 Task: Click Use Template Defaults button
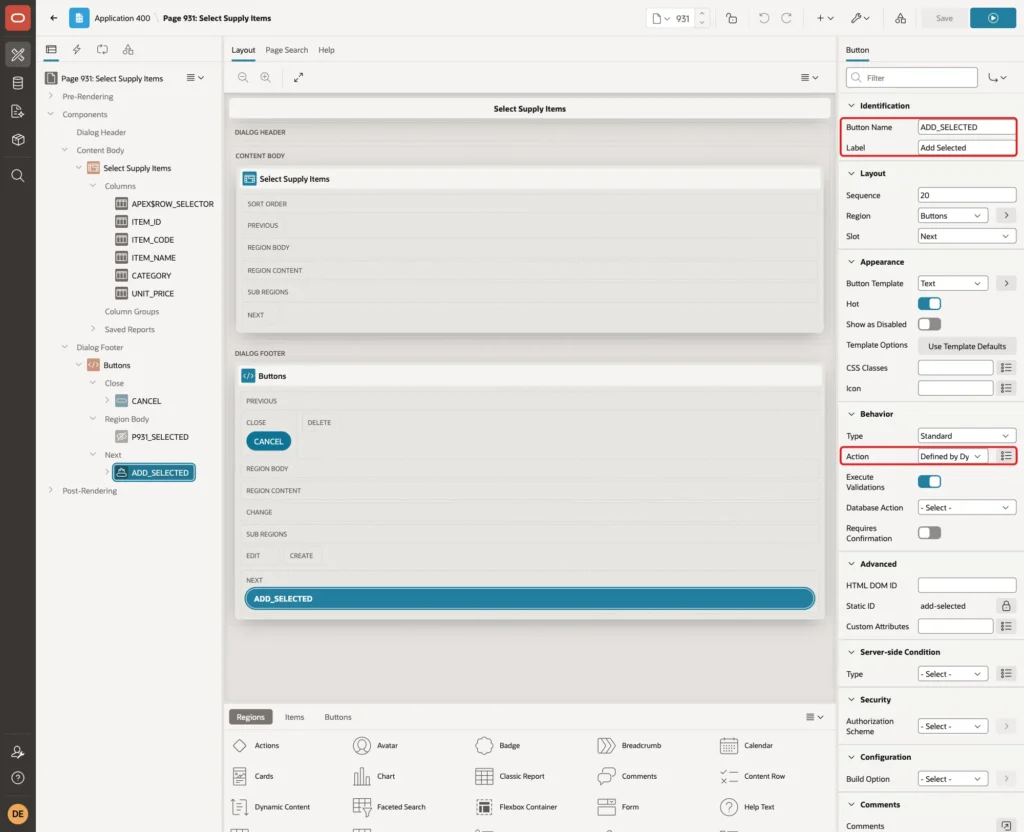coord(967,346)
